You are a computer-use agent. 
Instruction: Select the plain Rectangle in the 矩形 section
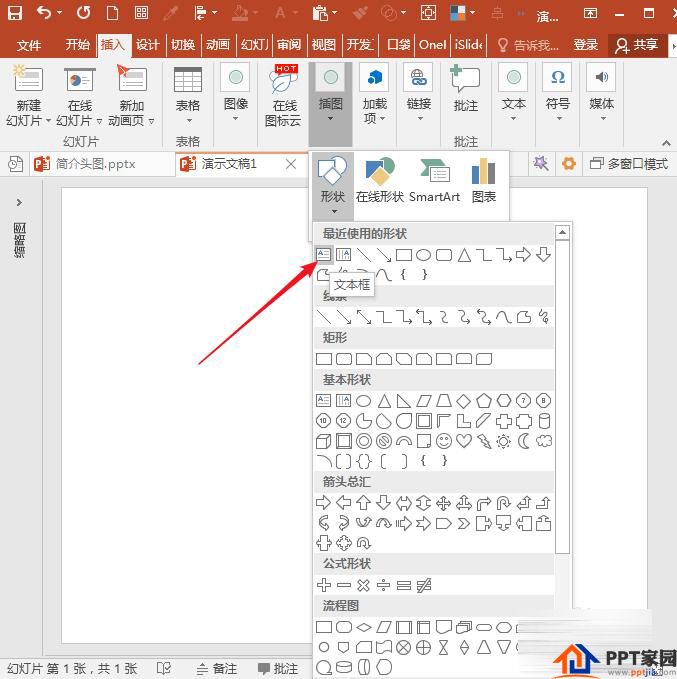[x=324, y=359]
